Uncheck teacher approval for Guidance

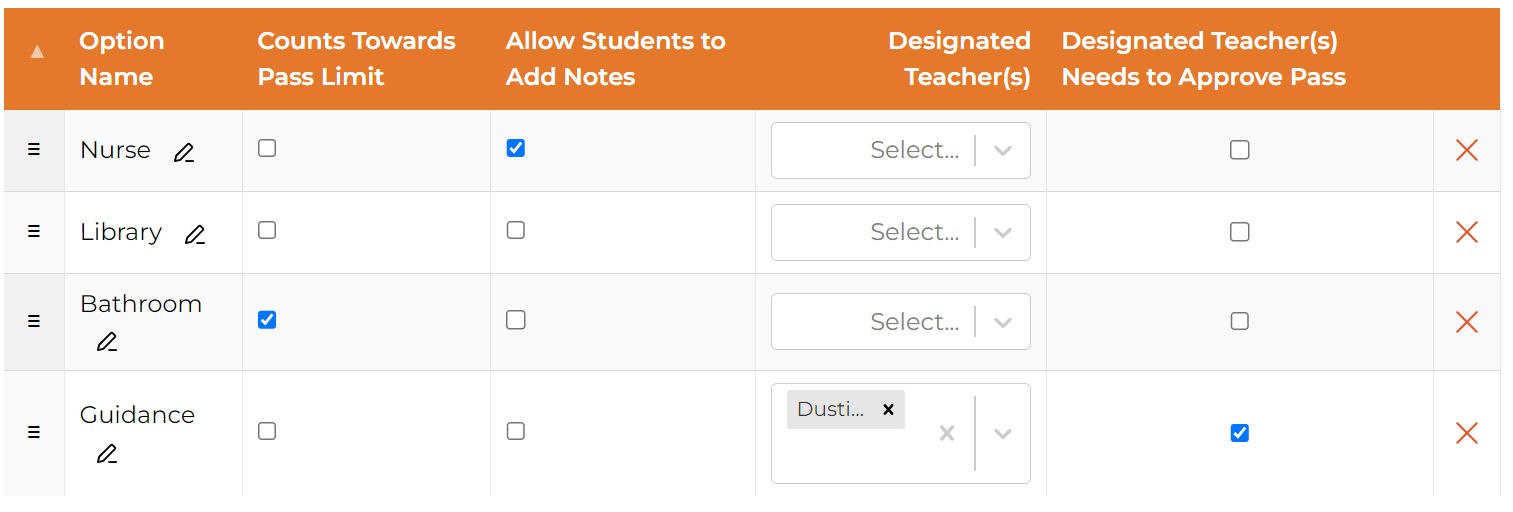(1239, 433)
